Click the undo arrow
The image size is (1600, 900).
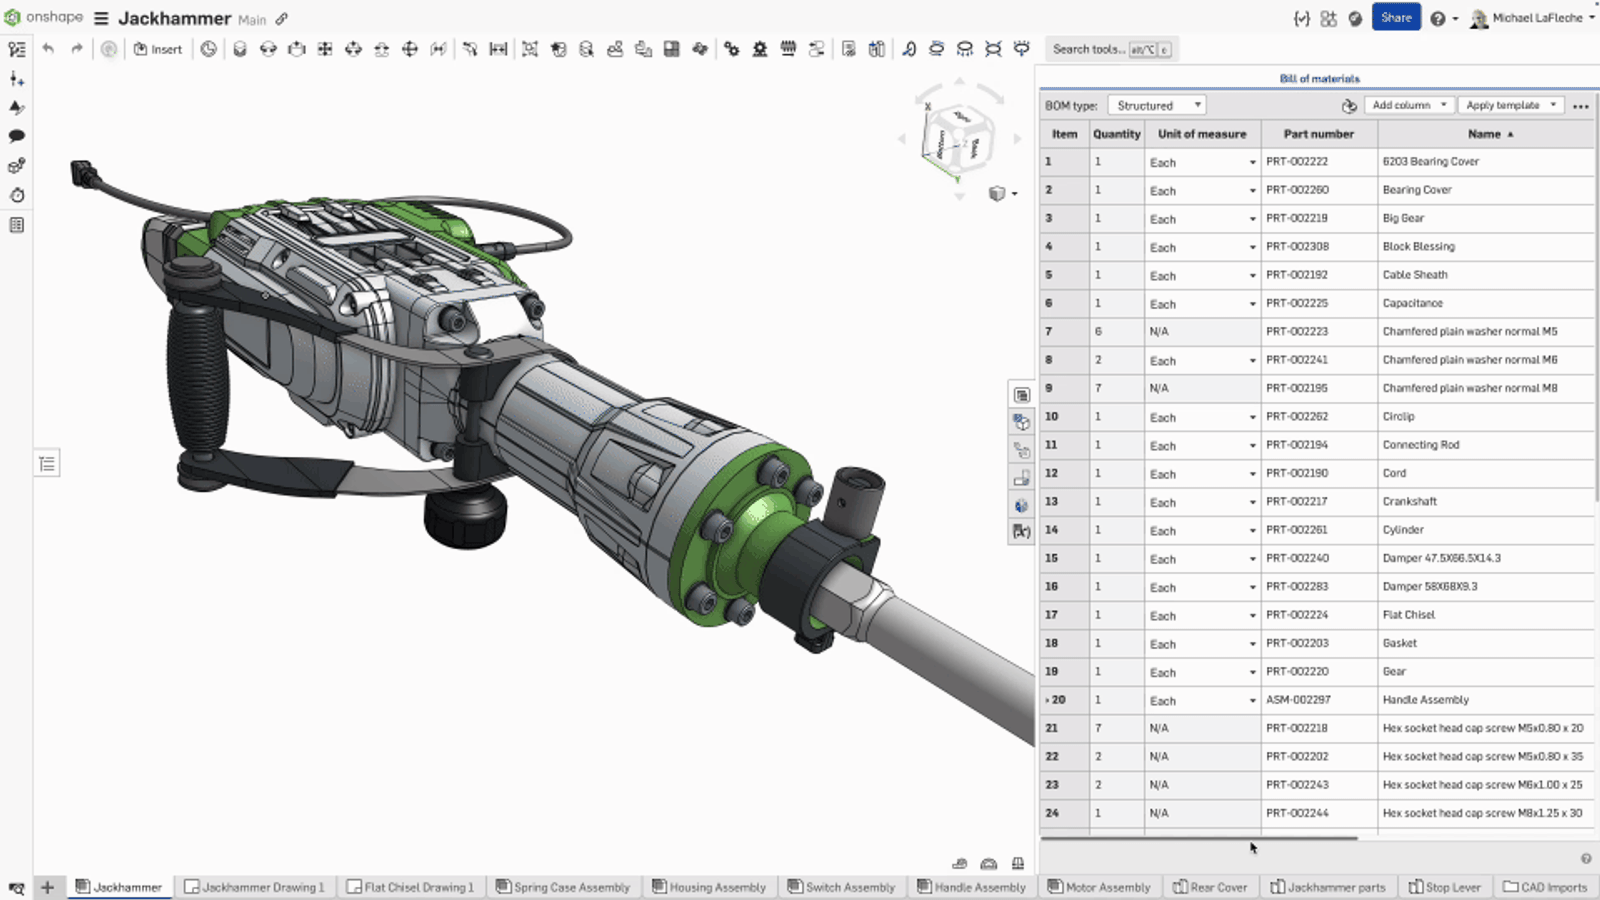(x=47, y=47)
